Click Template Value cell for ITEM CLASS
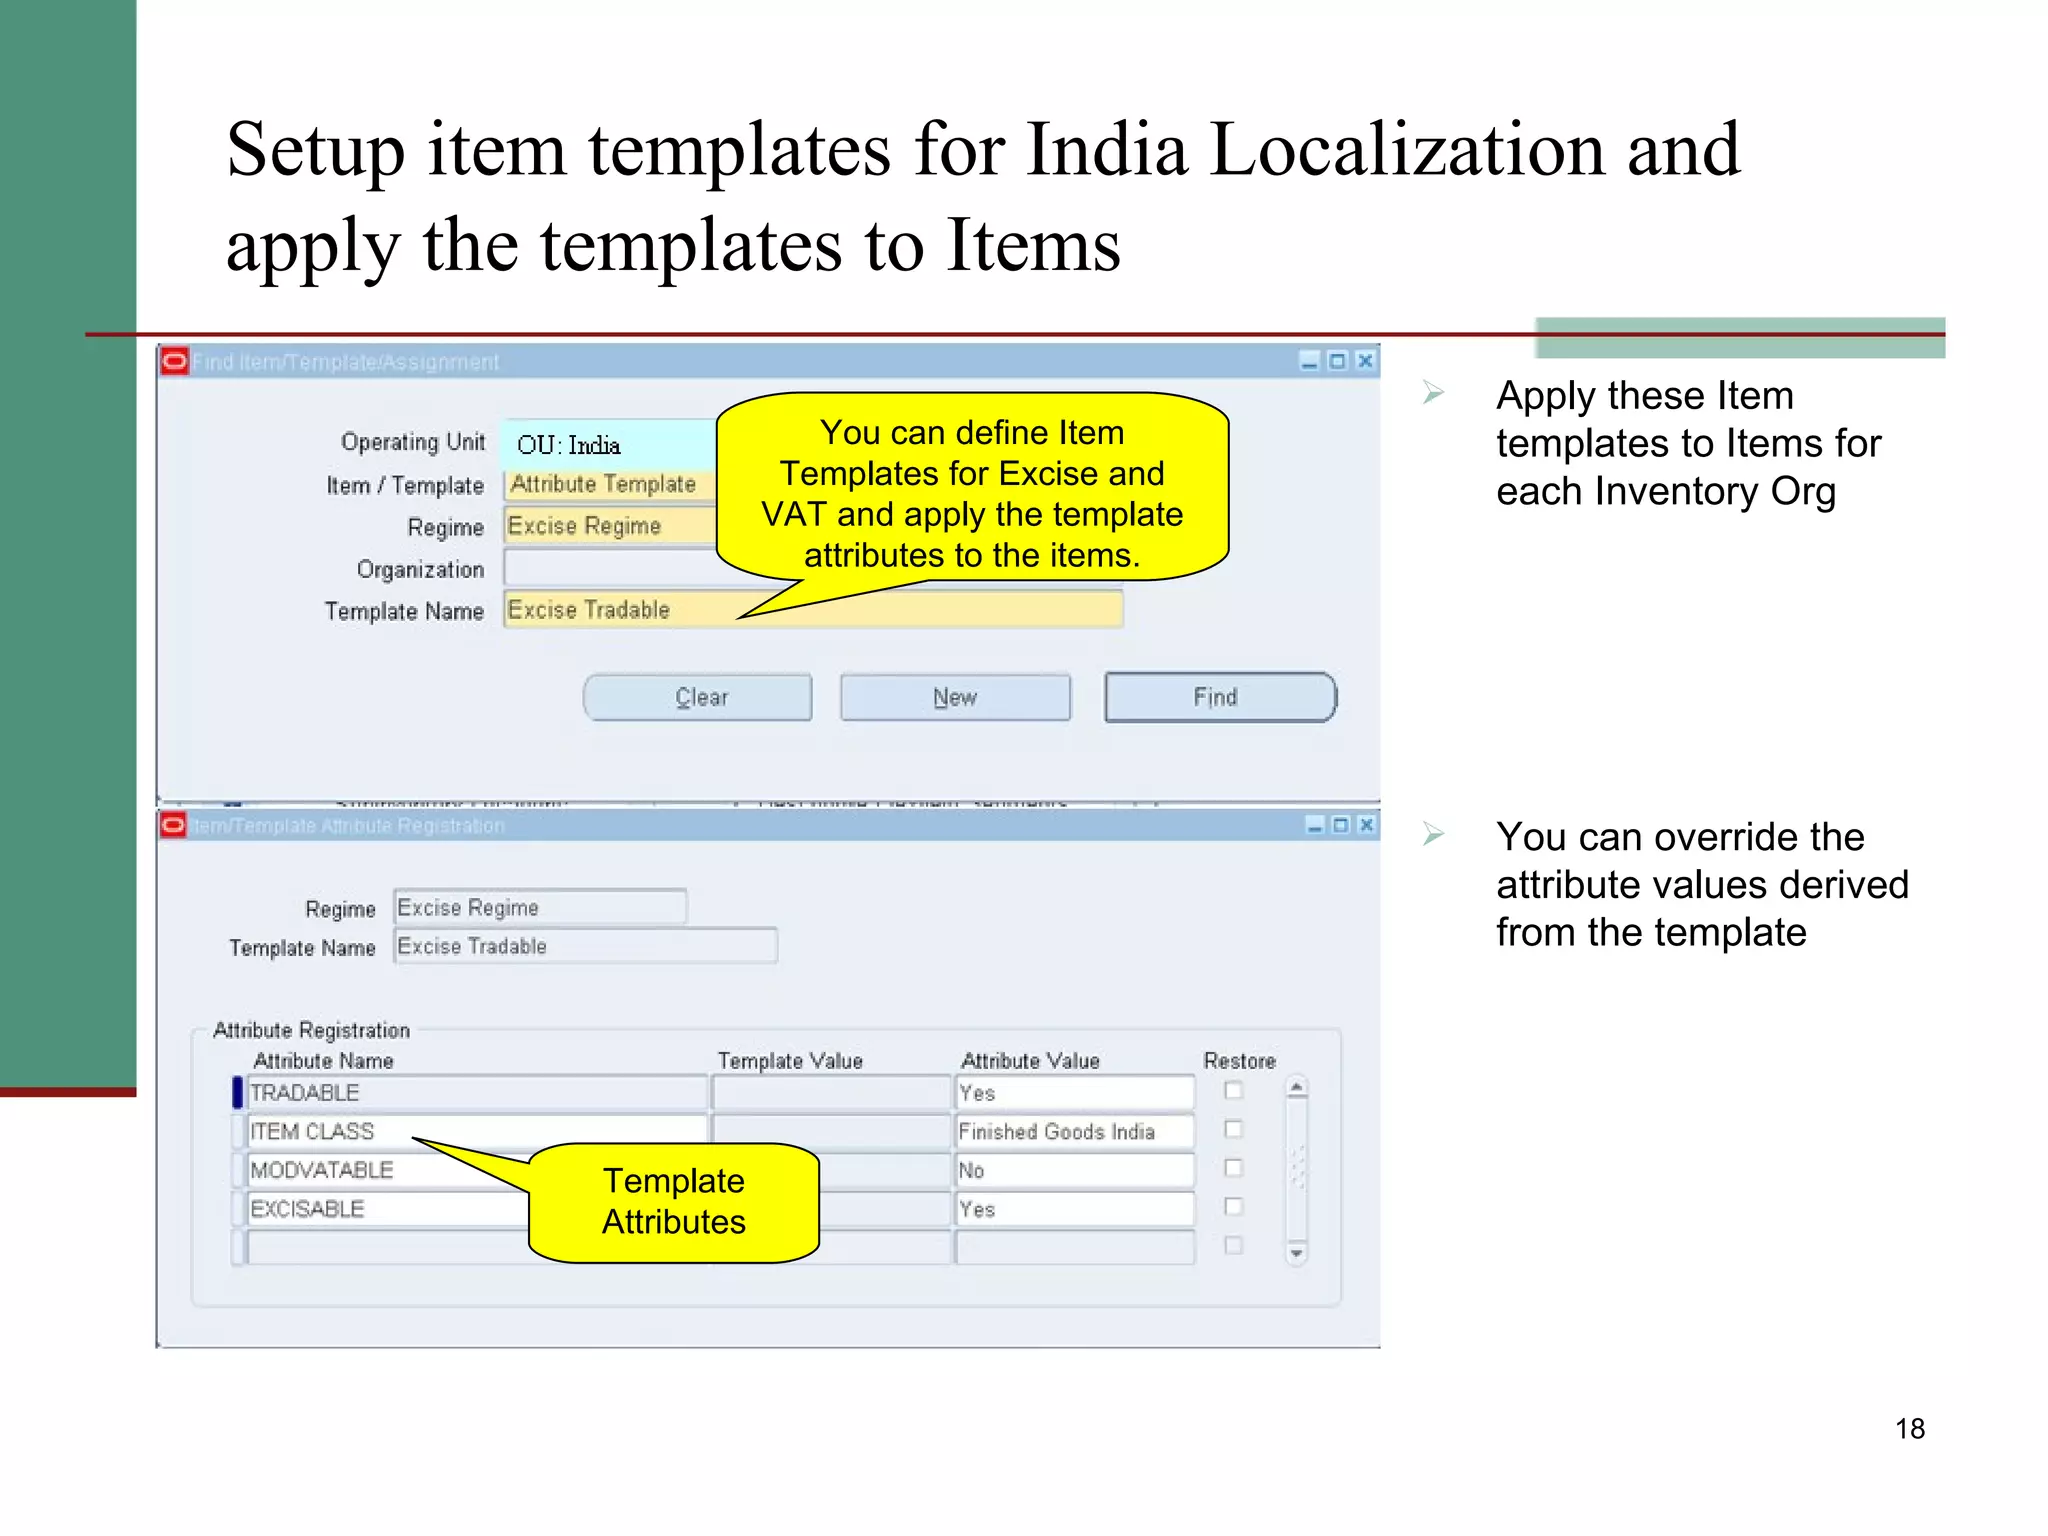The image size is (2048, 1536). (831, 1131)
